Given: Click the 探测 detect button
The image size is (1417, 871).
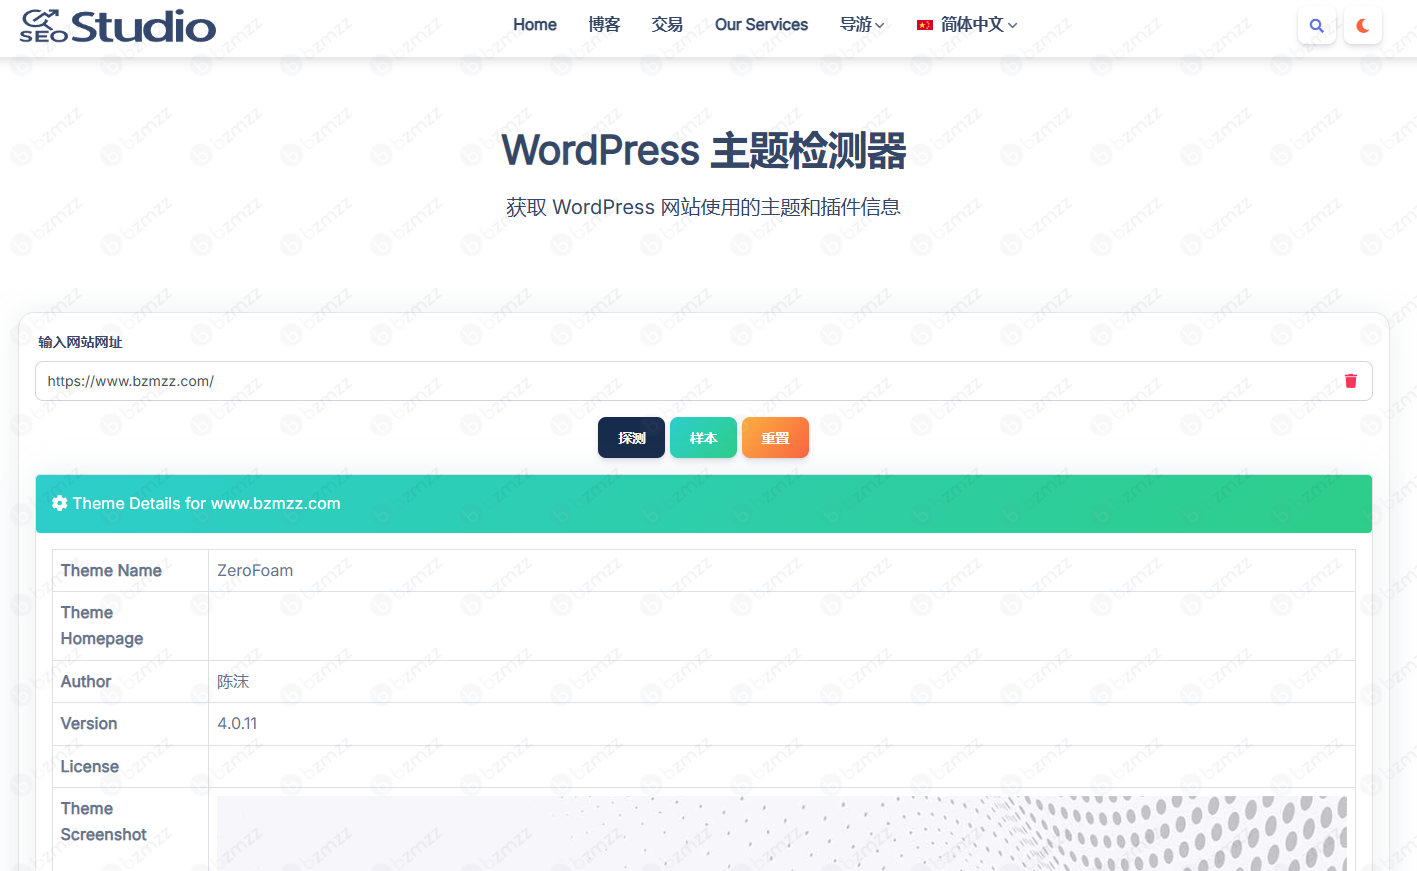Looking at the screenshot, I should [631, 438].
